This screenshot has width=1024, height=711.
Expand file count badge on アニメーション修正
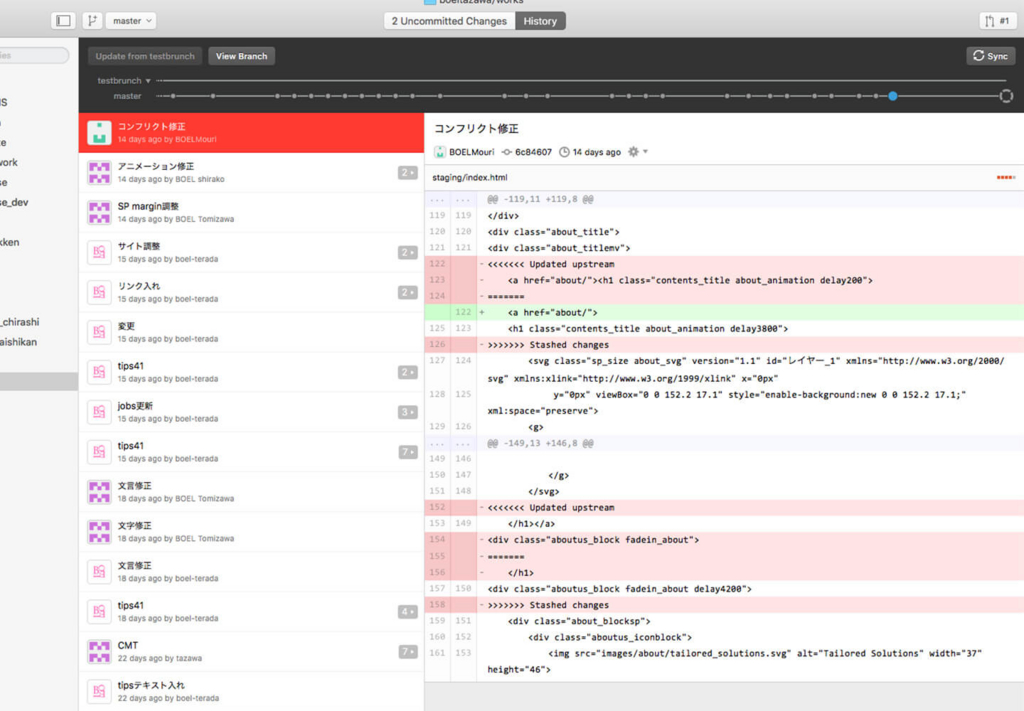click(x=408, y=172)
